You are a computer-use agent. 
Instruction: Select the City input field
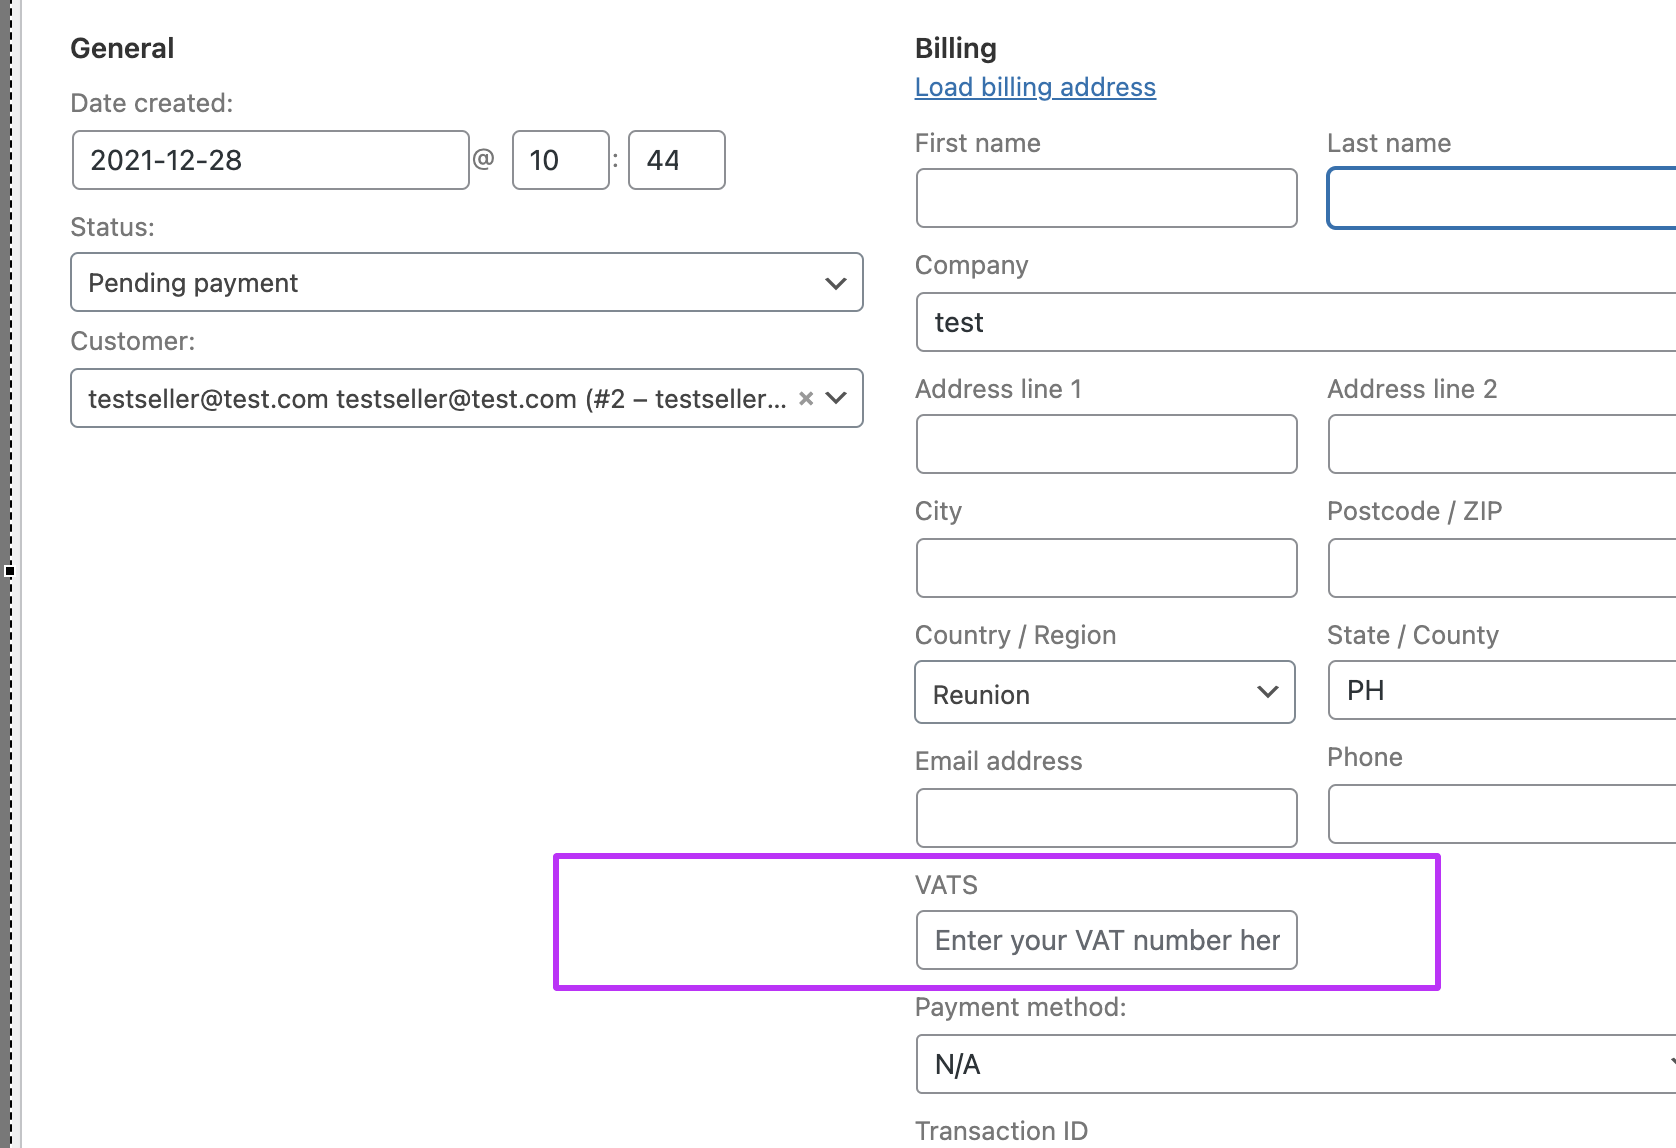[x=1106, y=568]
